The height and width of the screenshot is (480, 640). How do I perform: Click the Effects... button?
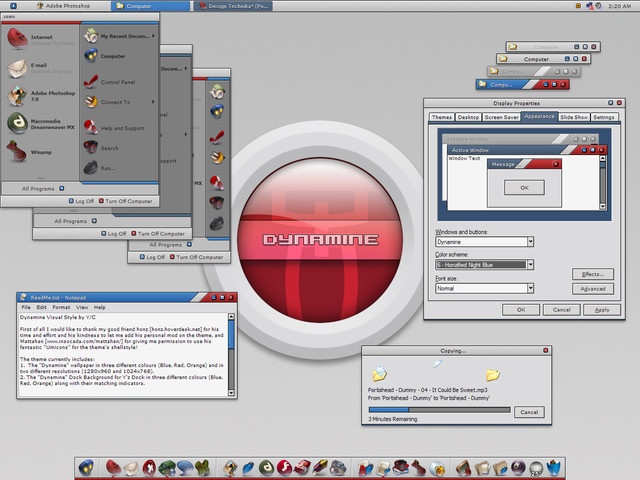coord(593,274)
